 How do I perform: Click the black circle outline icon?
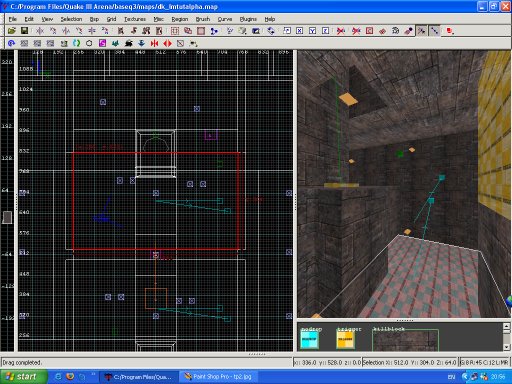(89, 43)
